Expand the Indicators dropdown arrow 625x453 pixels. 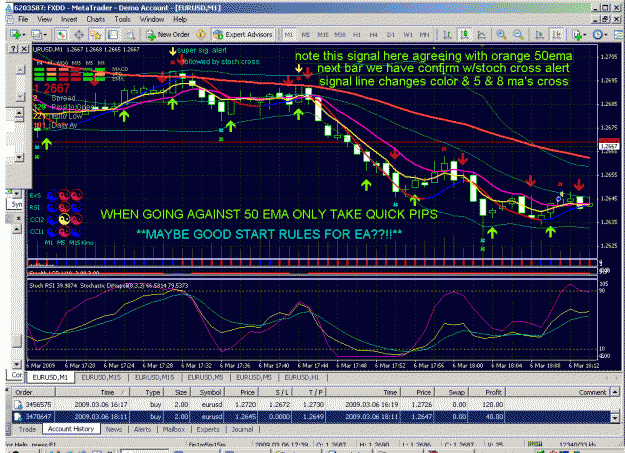[x=585, y=35]
